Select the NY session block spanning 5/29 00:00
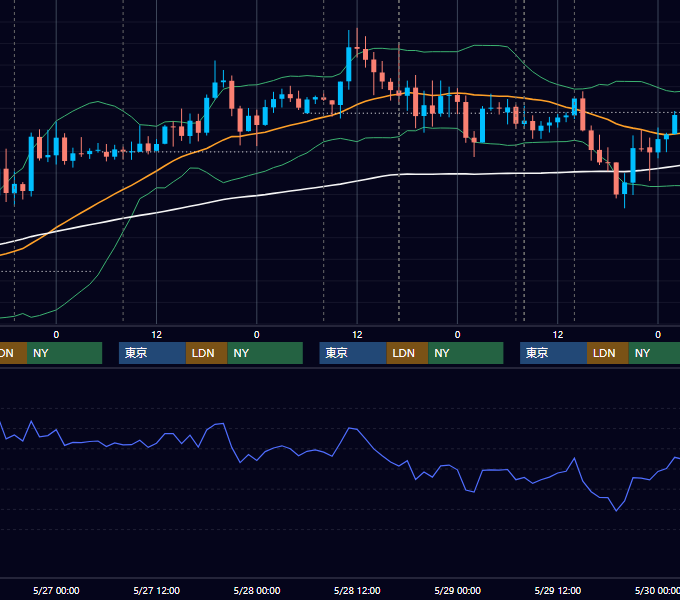This screenshot has width=680, height=600. [465, 353]
